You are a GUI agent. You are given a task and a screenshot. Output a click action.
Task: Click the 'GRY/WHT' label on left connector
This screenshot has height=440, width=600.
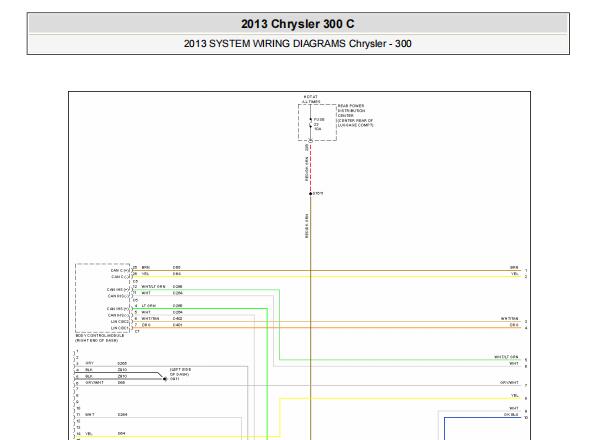tap(94, 383)
